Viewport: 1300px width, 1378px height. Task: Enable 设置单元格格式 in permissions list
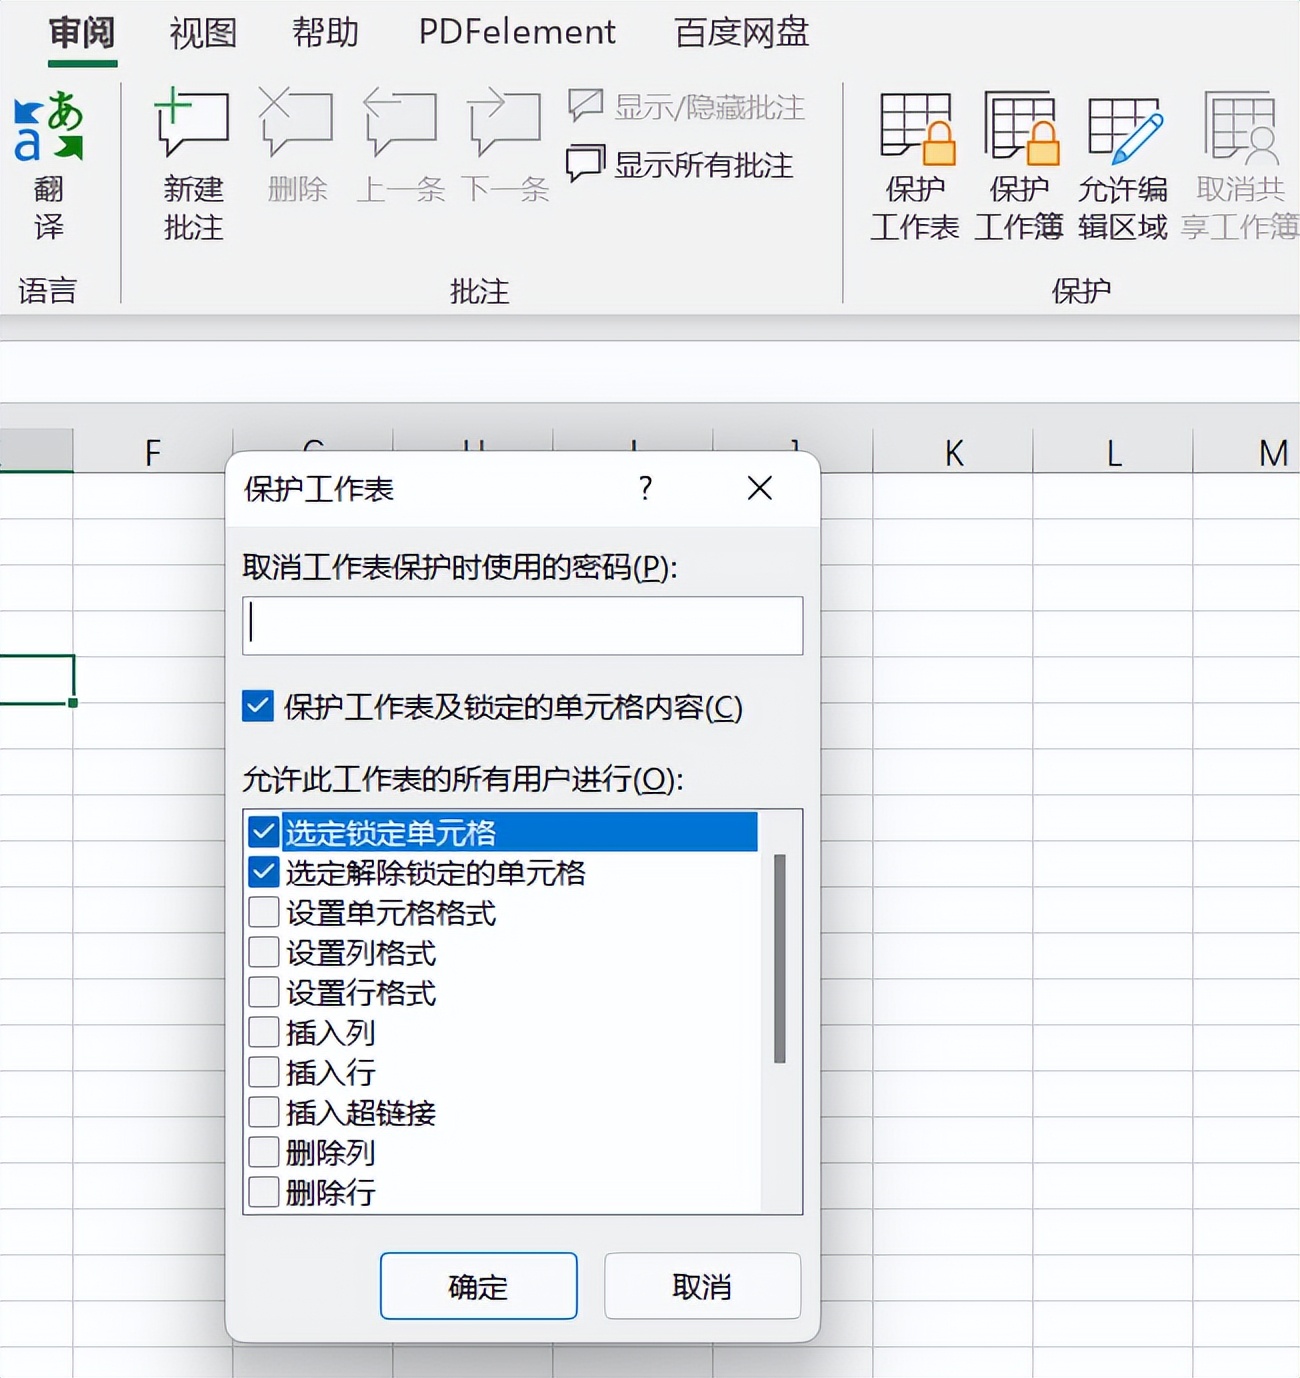[x=262, y=912]
